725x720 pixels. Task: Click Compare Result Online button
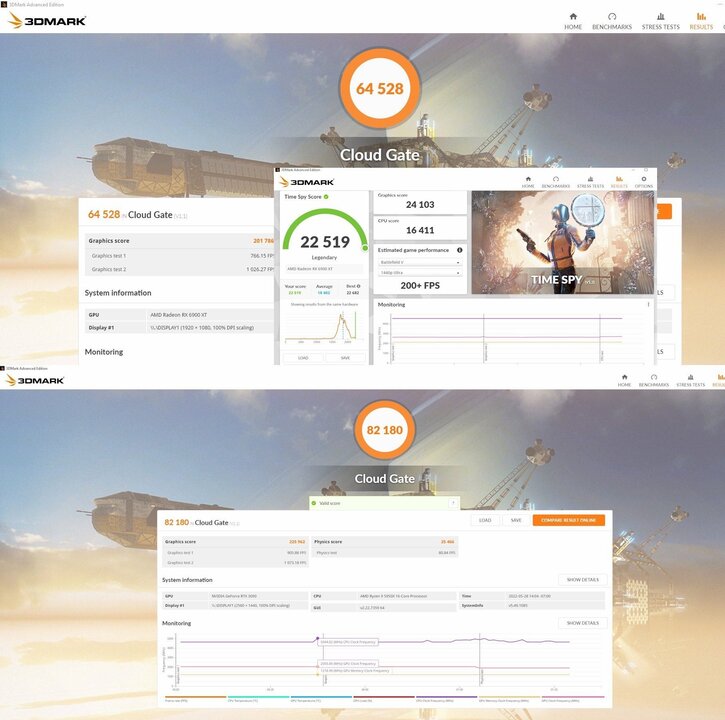[x=568, y=520]
